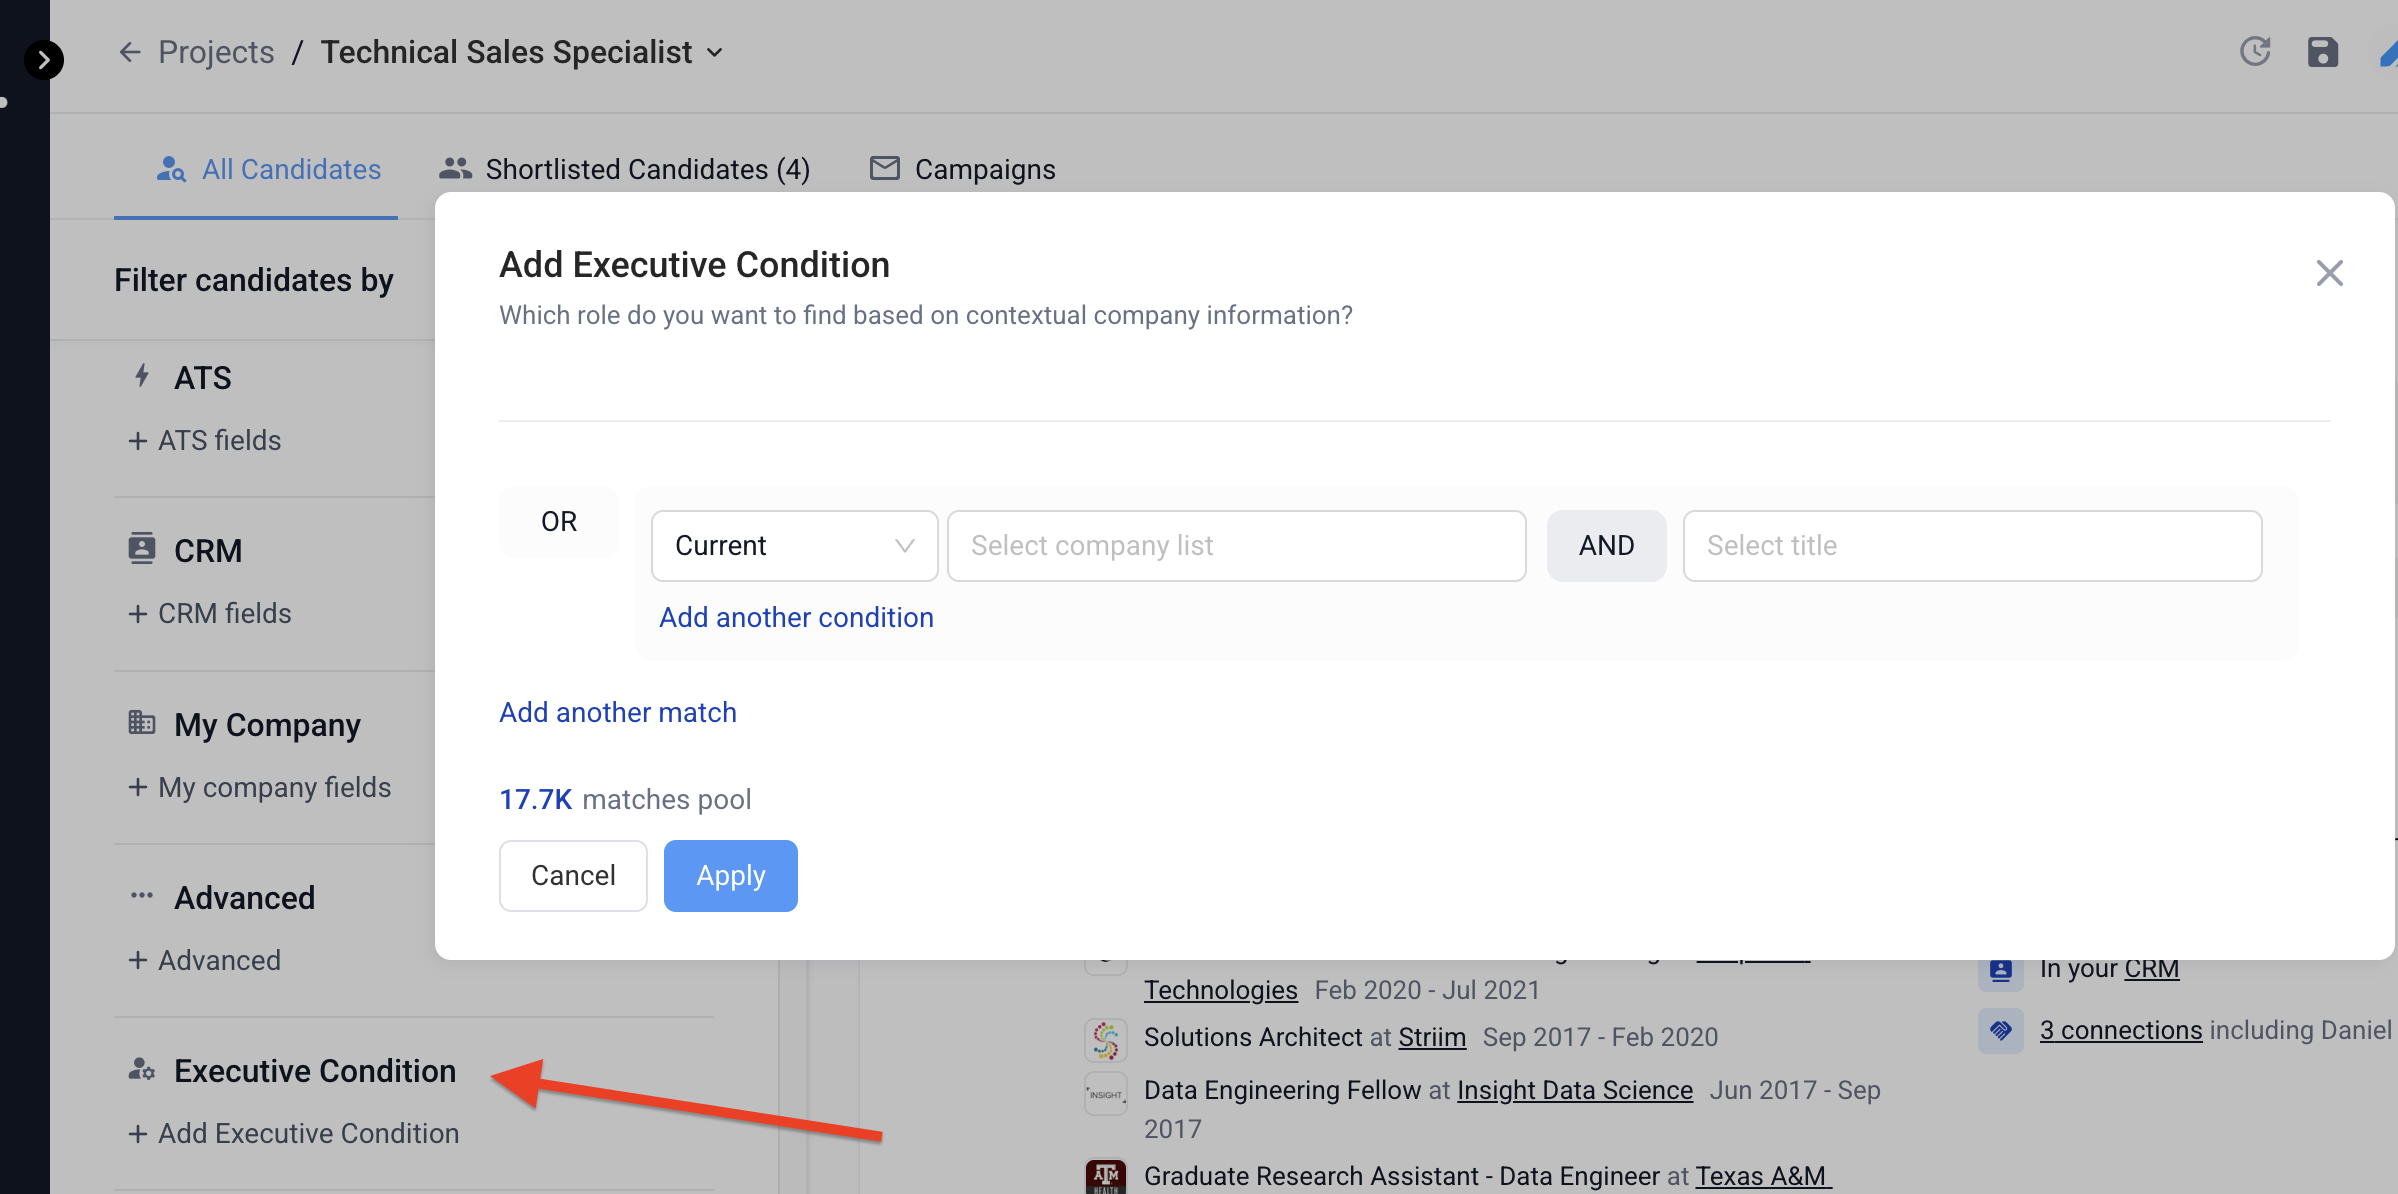Click the Insight Data Science logo

point(1106,1094)
